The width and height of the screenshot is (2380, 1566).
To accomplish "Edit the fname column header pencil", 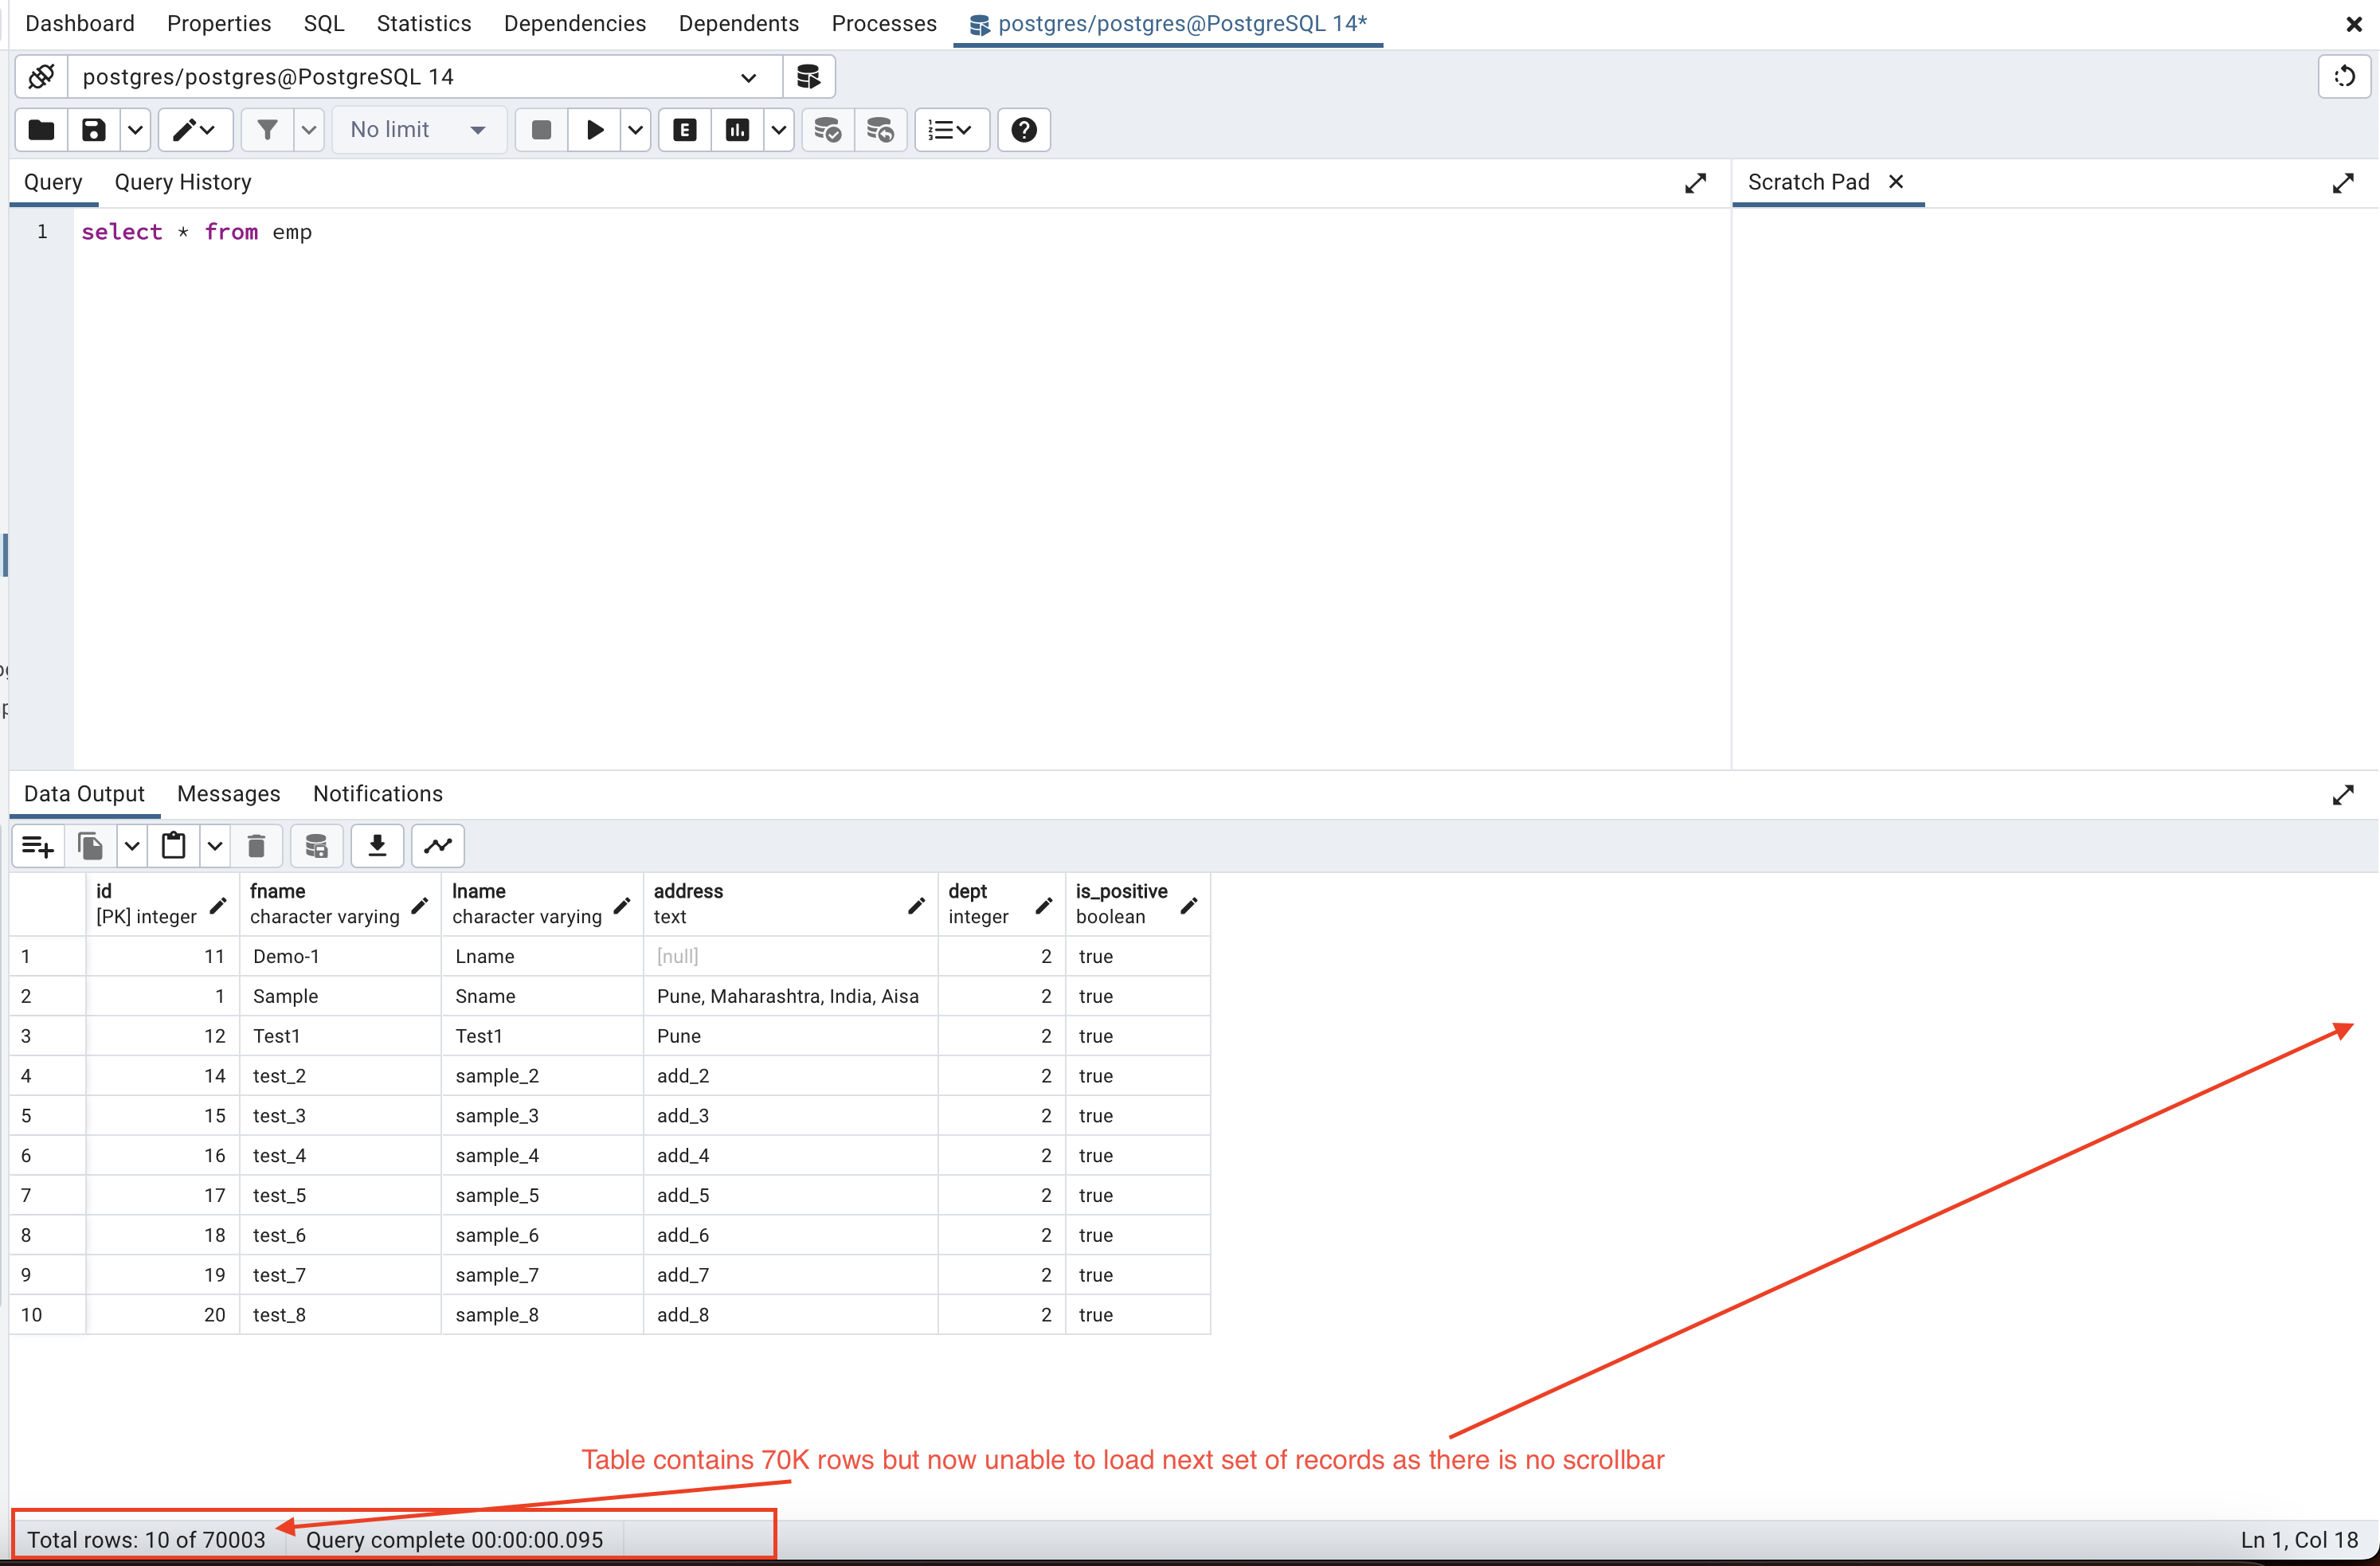I will click(419, 906).
